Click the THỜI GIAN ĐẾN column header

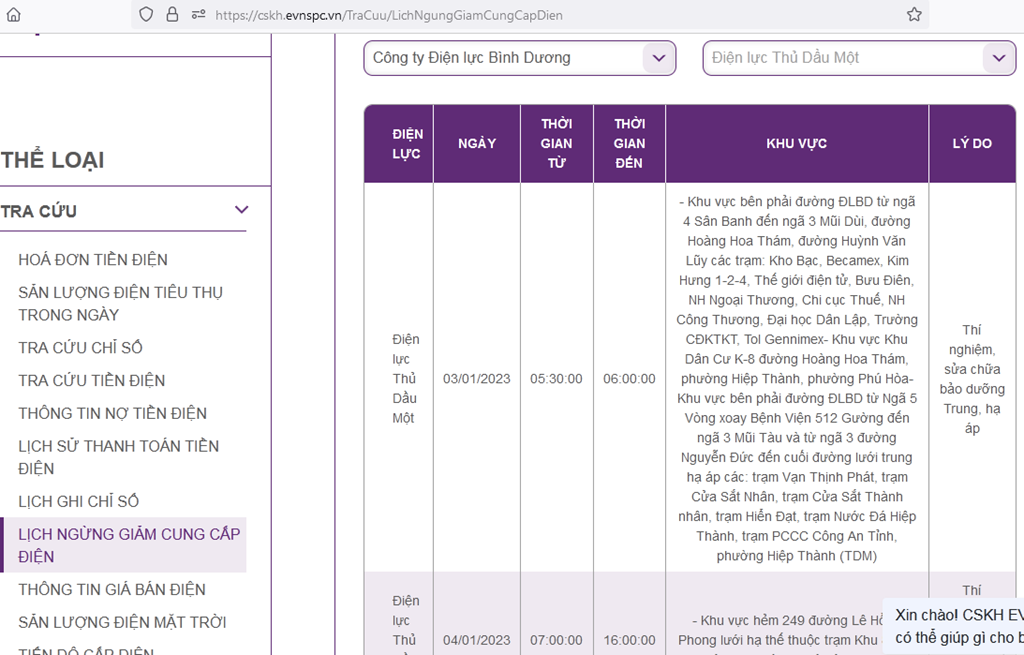630,144
